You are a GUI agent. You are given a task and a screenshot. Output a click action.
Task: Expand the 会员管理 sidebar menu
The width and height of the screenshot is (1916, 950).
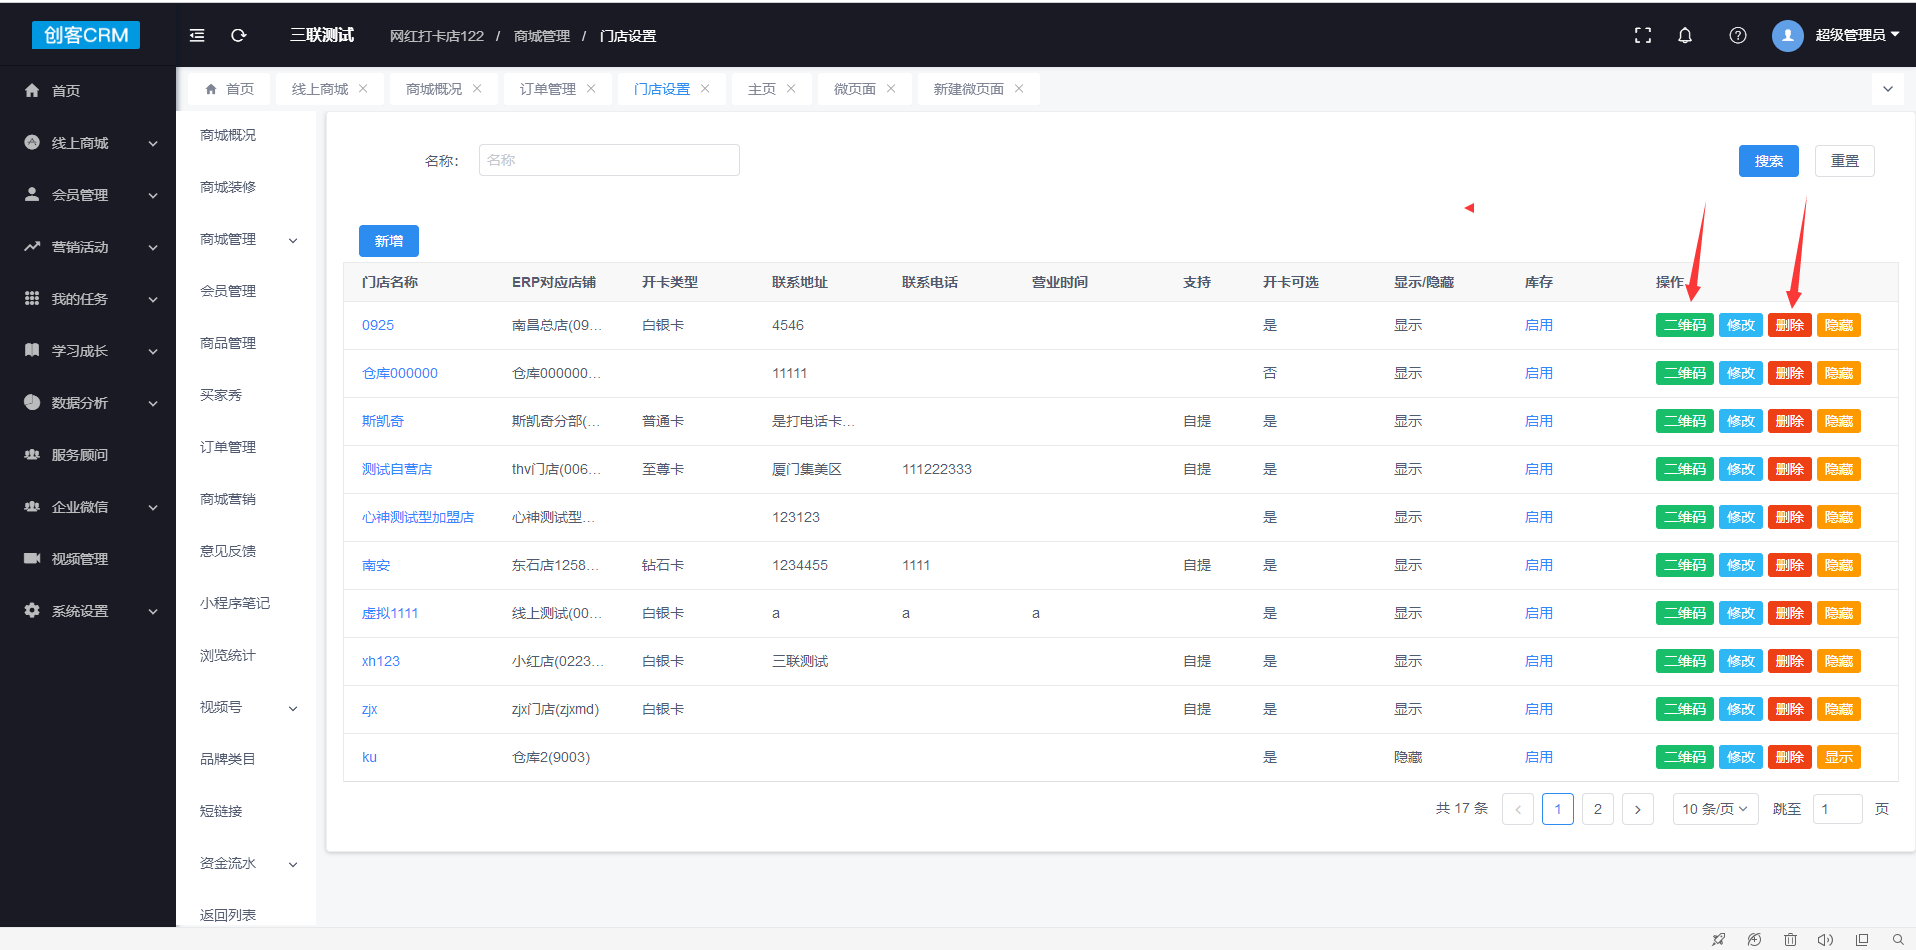coord(90,195)
